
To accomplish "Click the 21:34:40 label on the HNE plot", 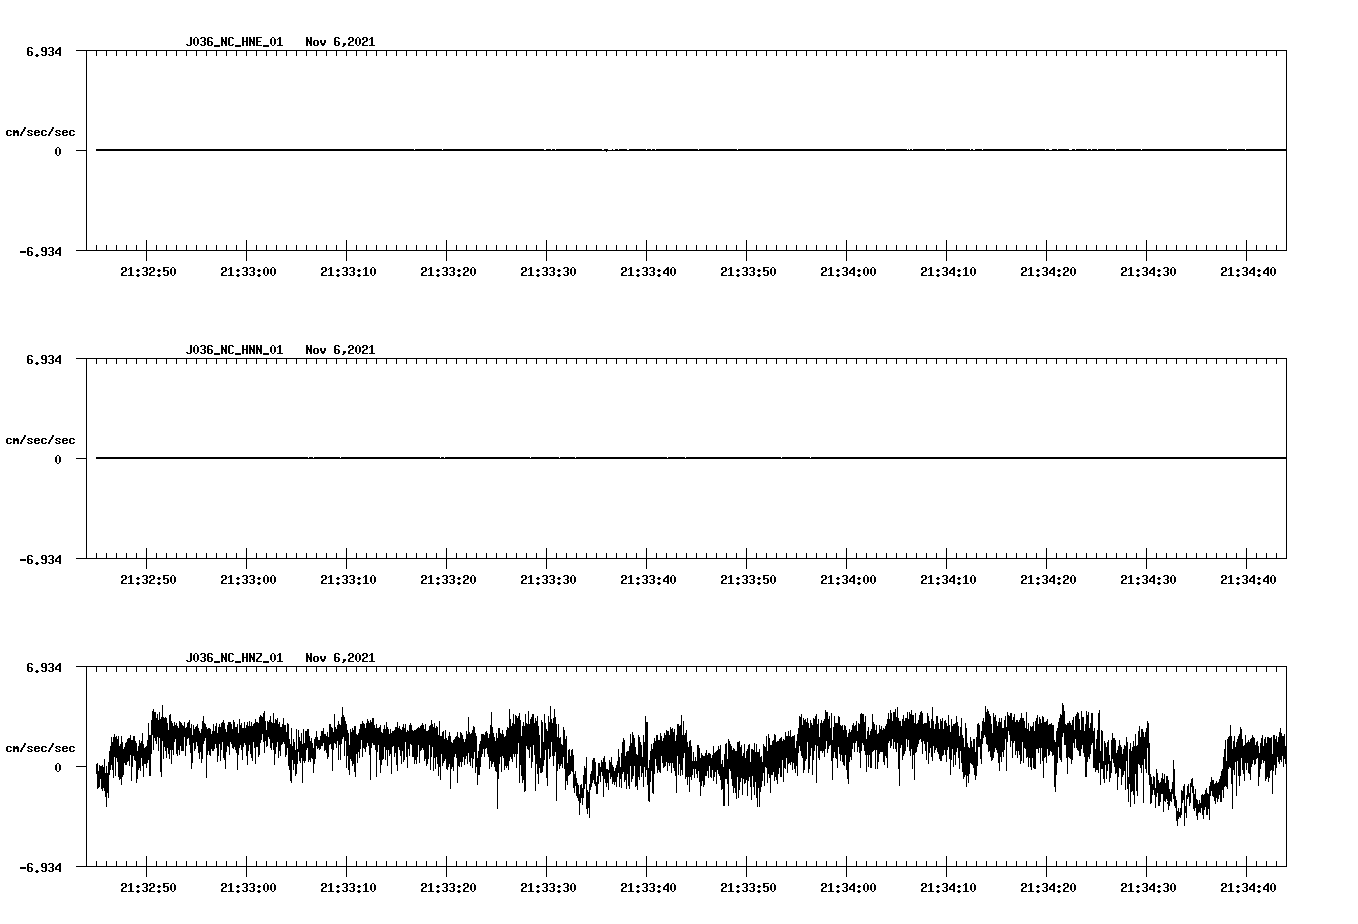I will point(1248,272).
